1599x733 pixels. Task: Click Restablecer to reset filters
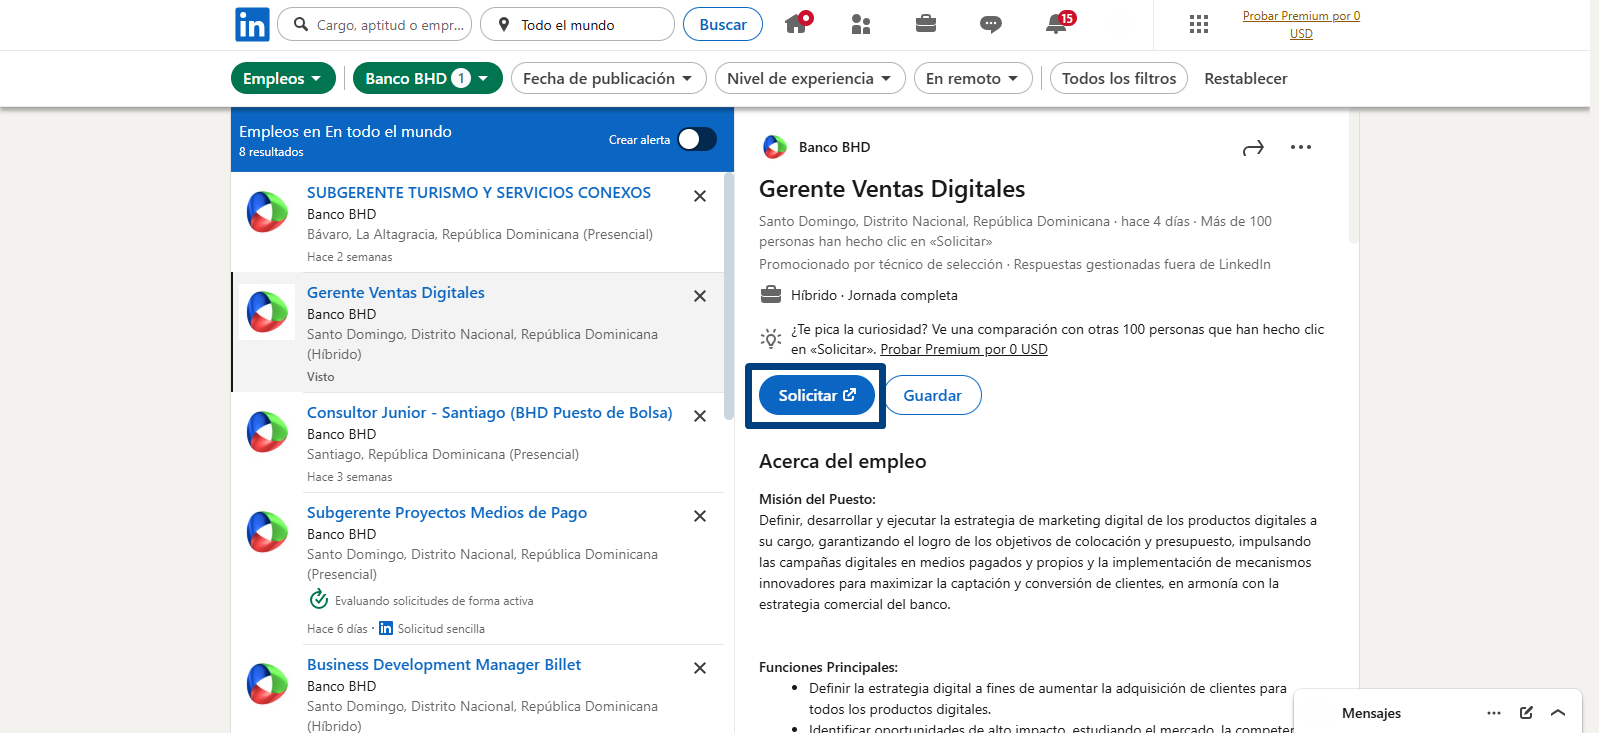1246,78
